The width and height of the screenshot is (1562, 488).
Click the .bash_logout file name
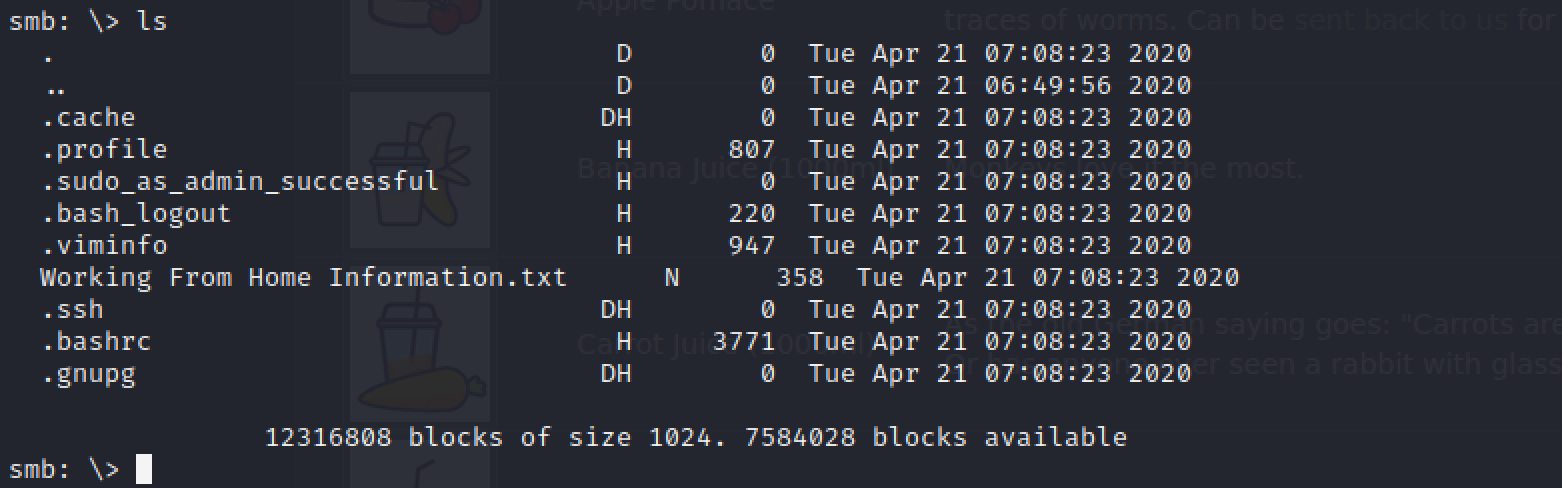pyautogui.click(x=136, y=213)
